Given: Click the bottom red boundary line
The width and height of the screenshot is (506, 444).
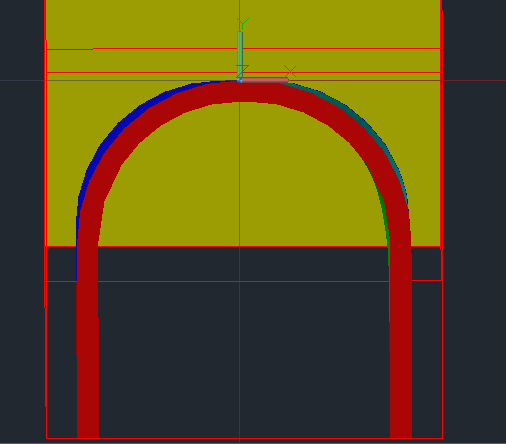Looking at the screenshot, I should coord(243,438).
